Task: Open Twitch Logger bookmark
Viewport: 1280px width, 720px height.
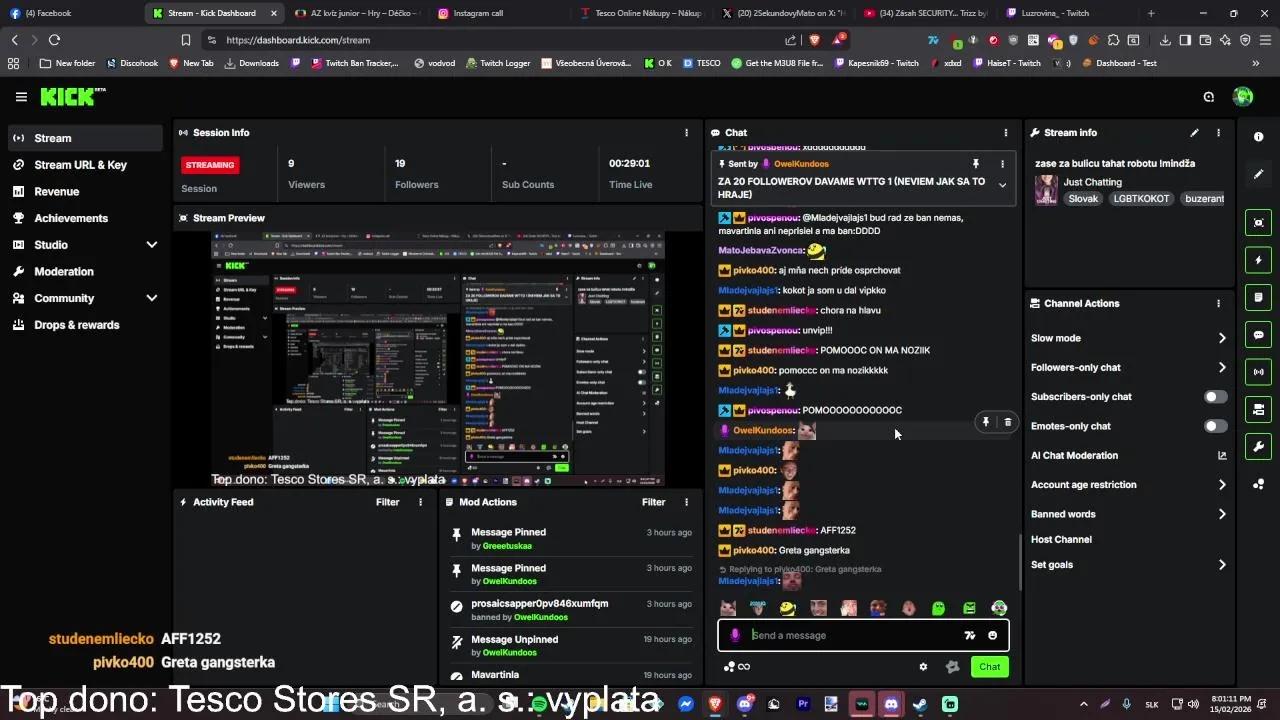Action: 497,63
